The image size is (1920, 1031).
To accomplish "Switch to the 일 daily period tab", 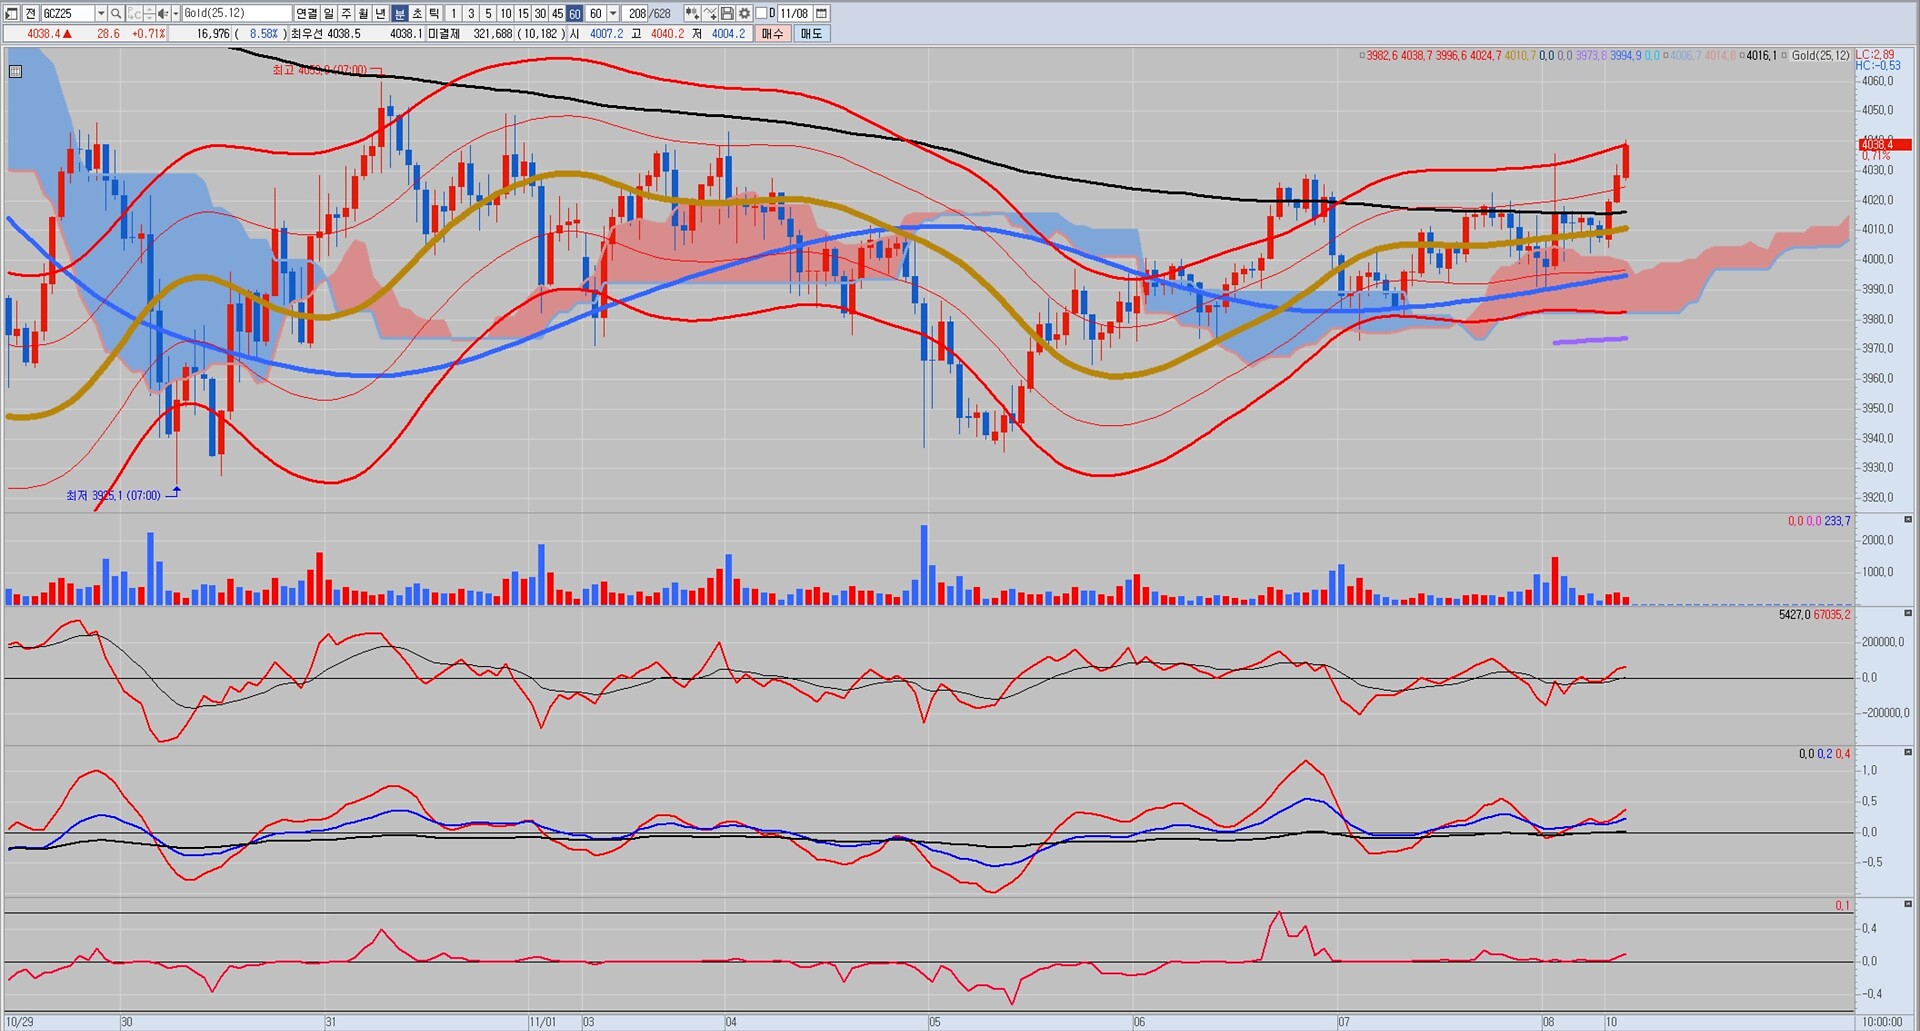I will click(x=328, y=13).
